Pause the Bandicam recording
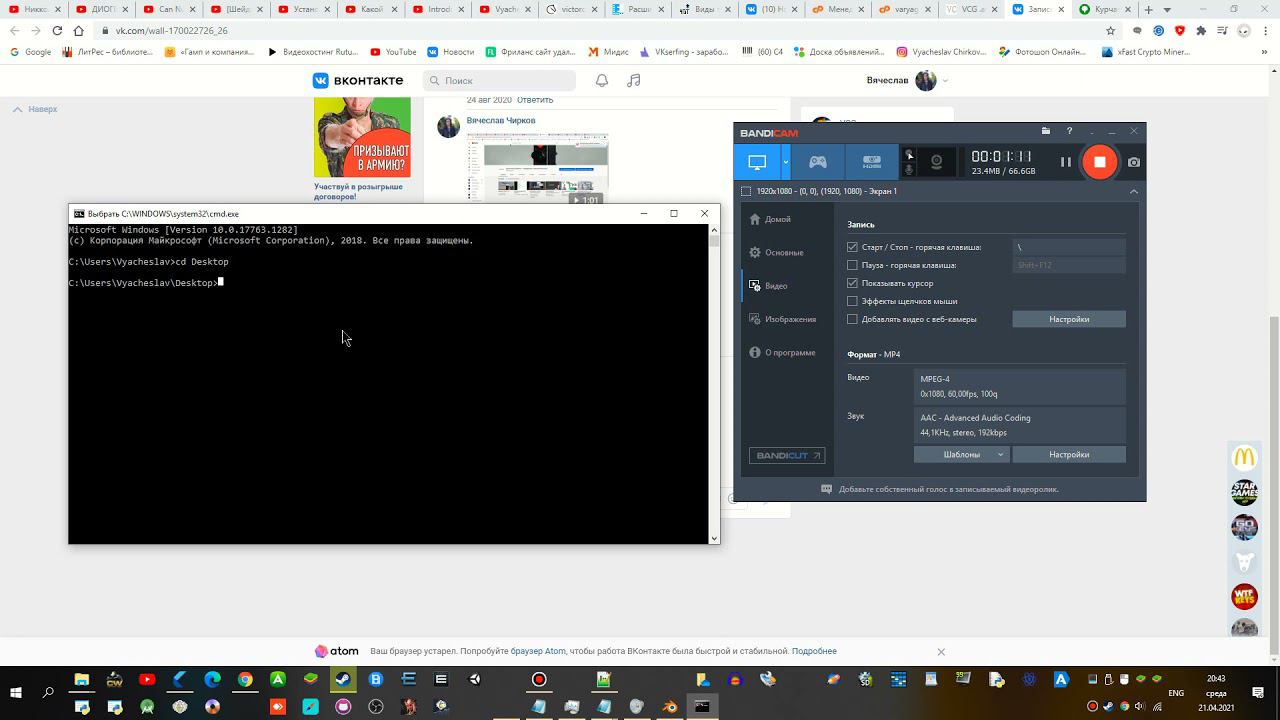The width and height of the screenshot is (1280, 720). coord(1065,162)
